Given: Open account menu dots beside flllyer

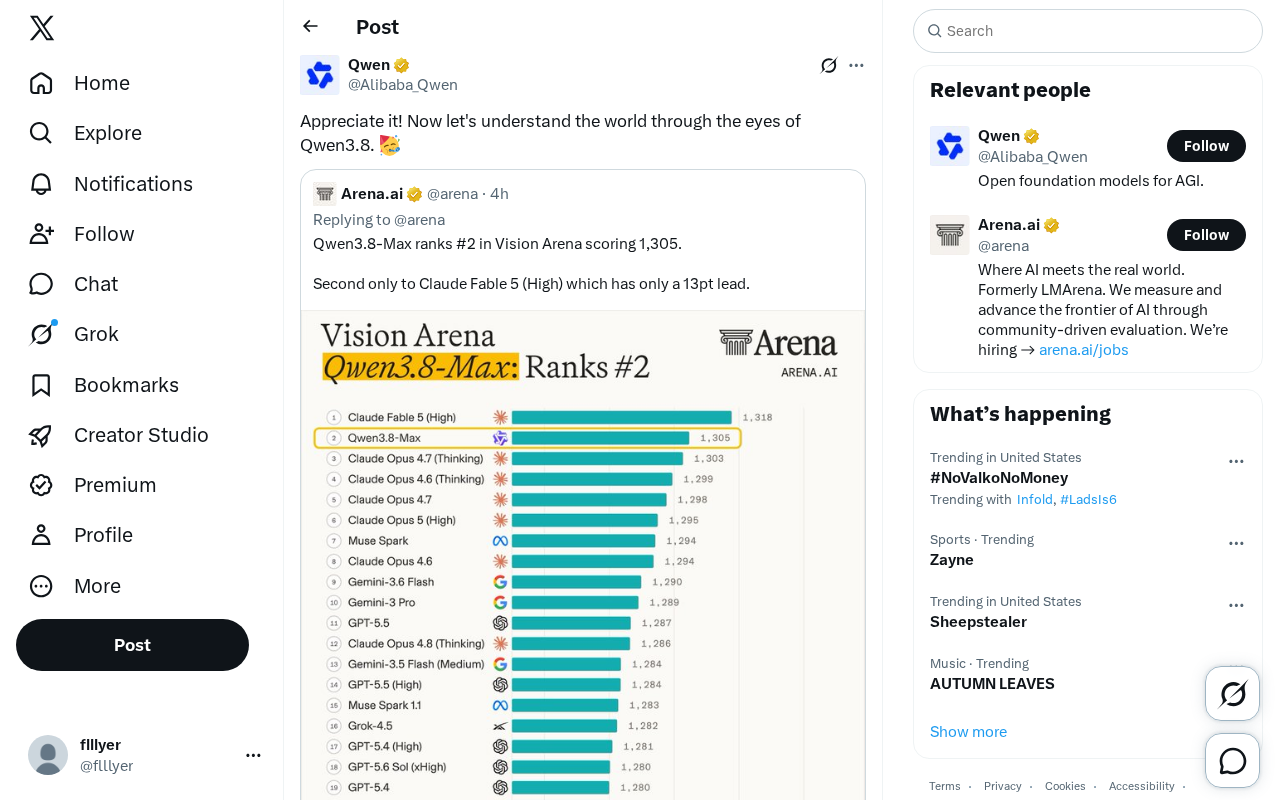Looking at the screenshot, I should click(x=253, y=755).
